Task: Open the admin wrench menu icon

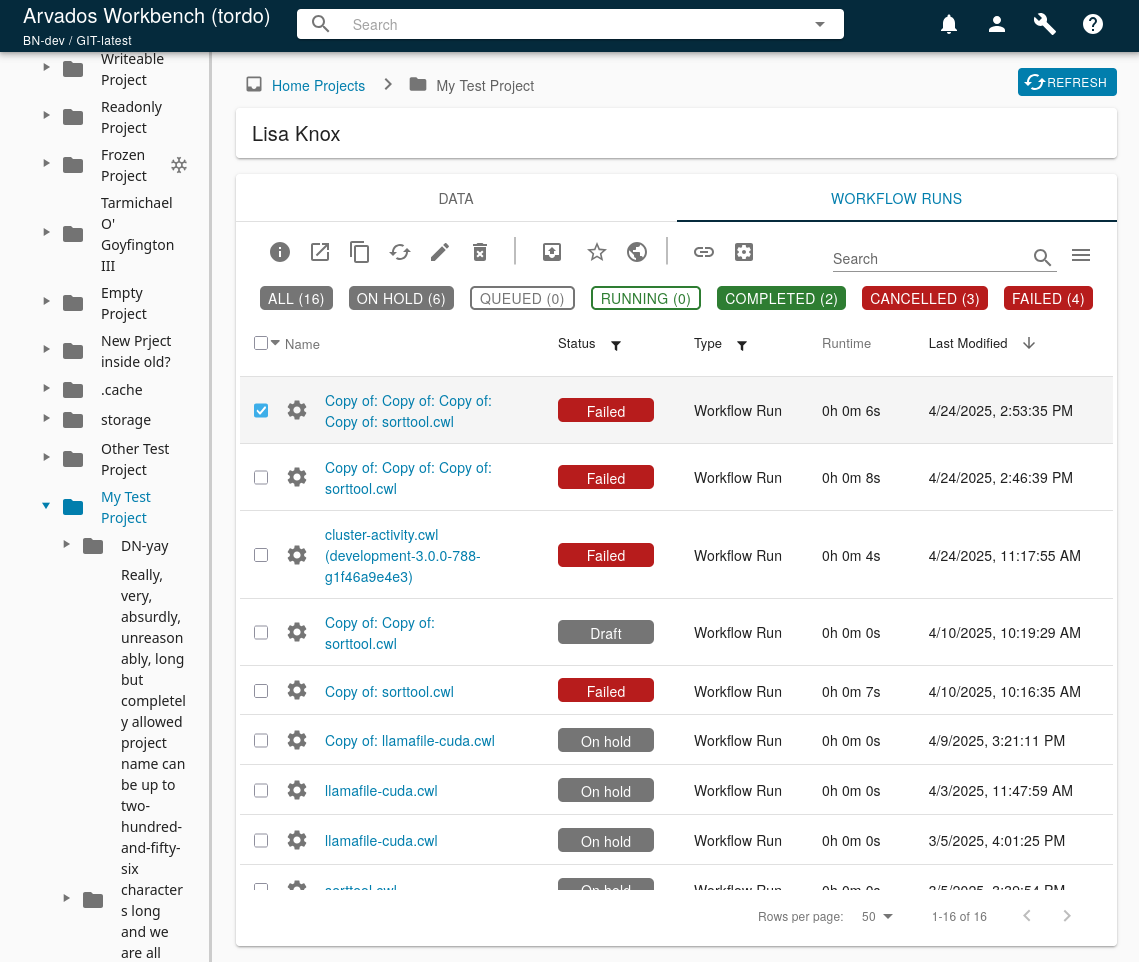Action: click(1045, 25)
